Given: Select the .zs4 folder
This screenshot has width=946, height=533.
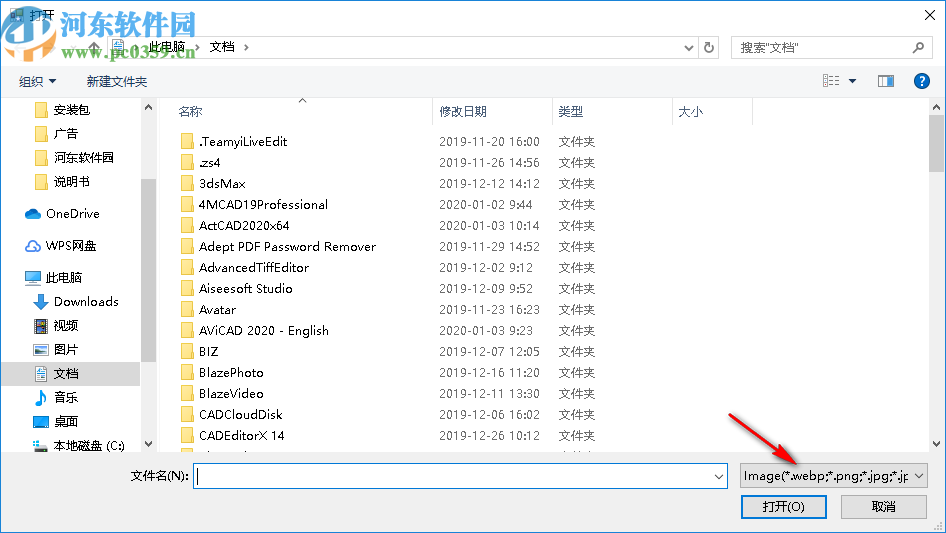Looking at the screenshot, I should click(x=209, y=163).
